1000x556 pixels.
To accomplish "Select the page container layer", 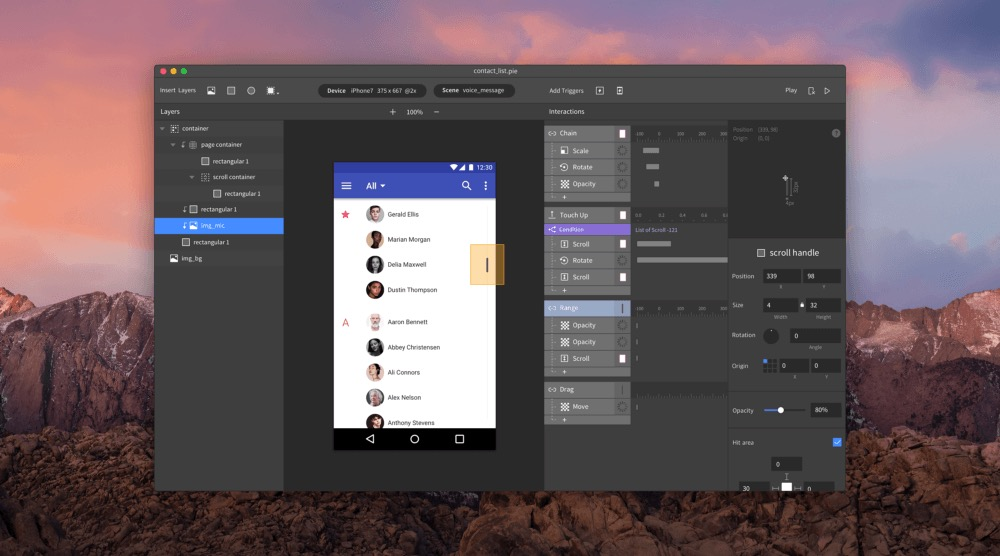I will [x=219, y=145].
